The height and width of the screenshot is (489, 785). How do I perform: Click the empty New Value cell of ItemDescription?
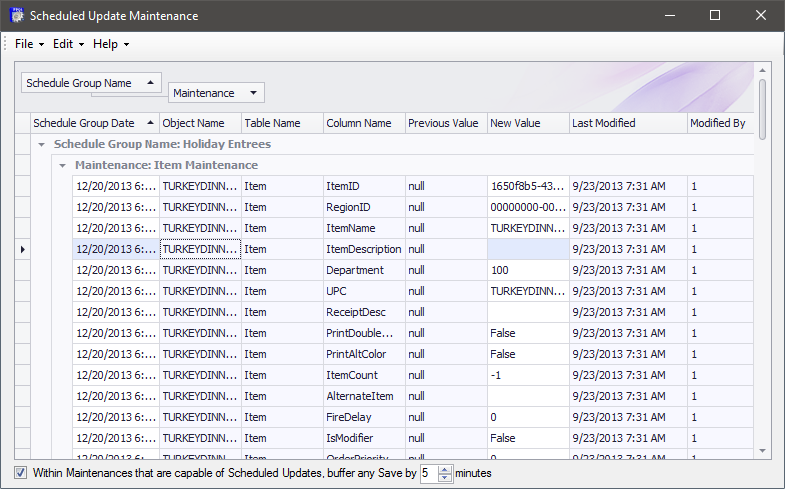pos(528,249)
